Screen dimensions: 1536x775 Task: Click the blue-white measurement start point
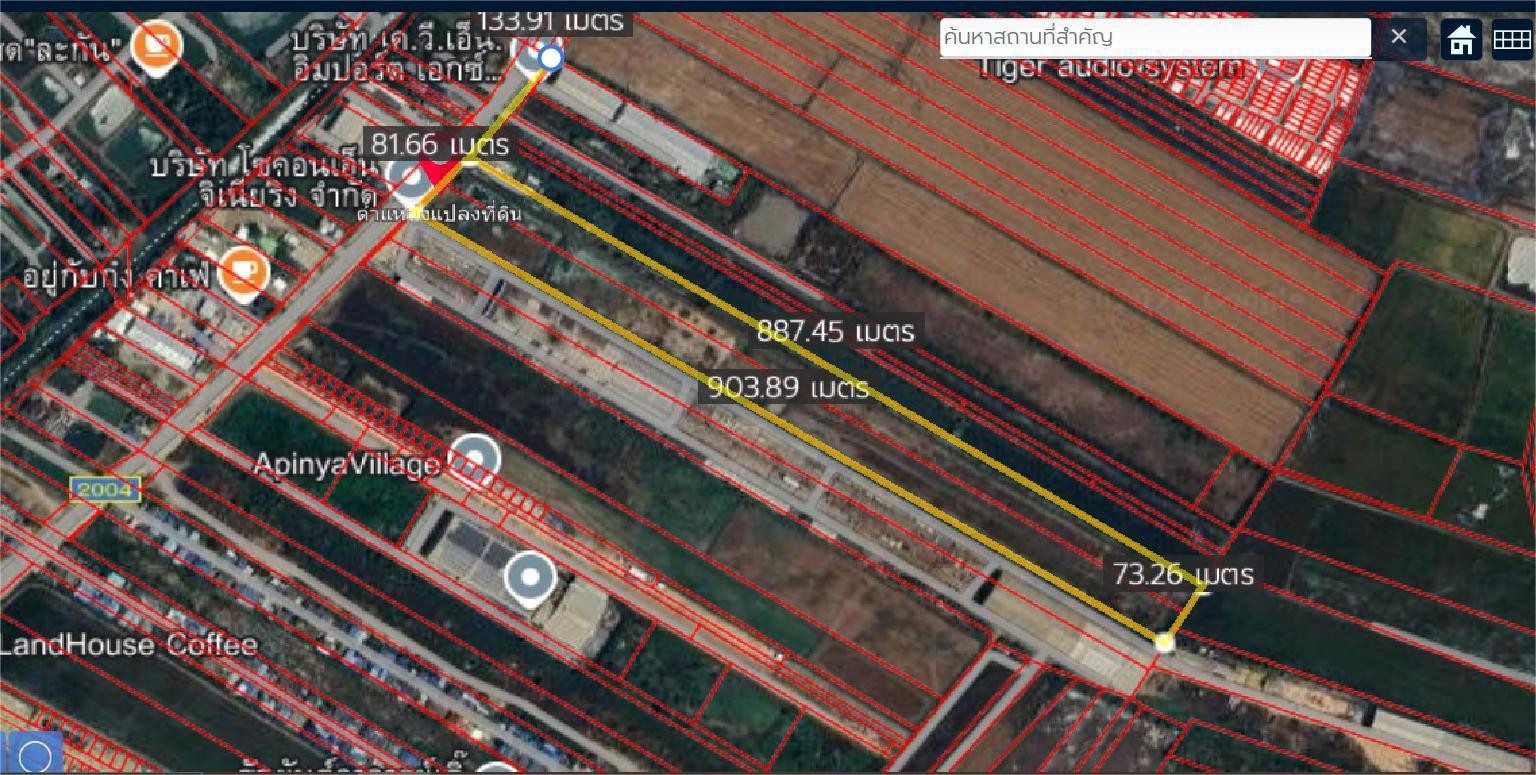pos(550,58)
